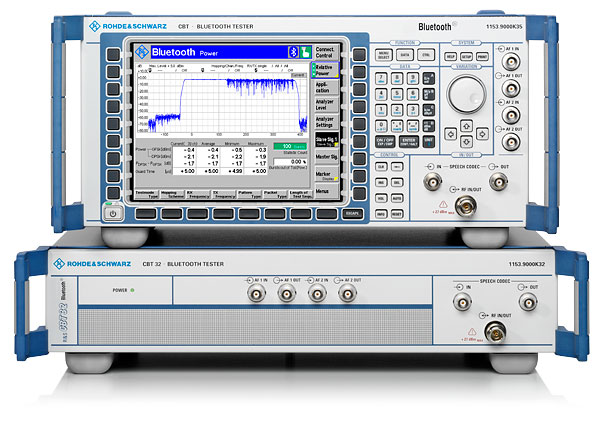Open the Testmode Type selector
The image size is (600, 430).
click(147, 194)
